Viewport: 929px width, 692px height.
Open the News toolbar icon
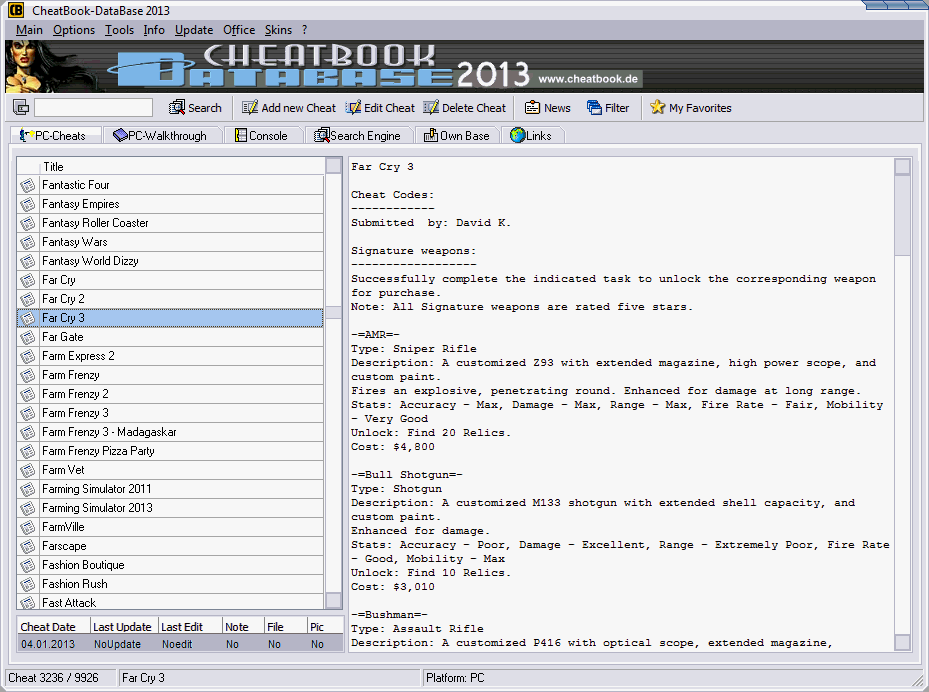pyautogui.click(x=533, y=107)
